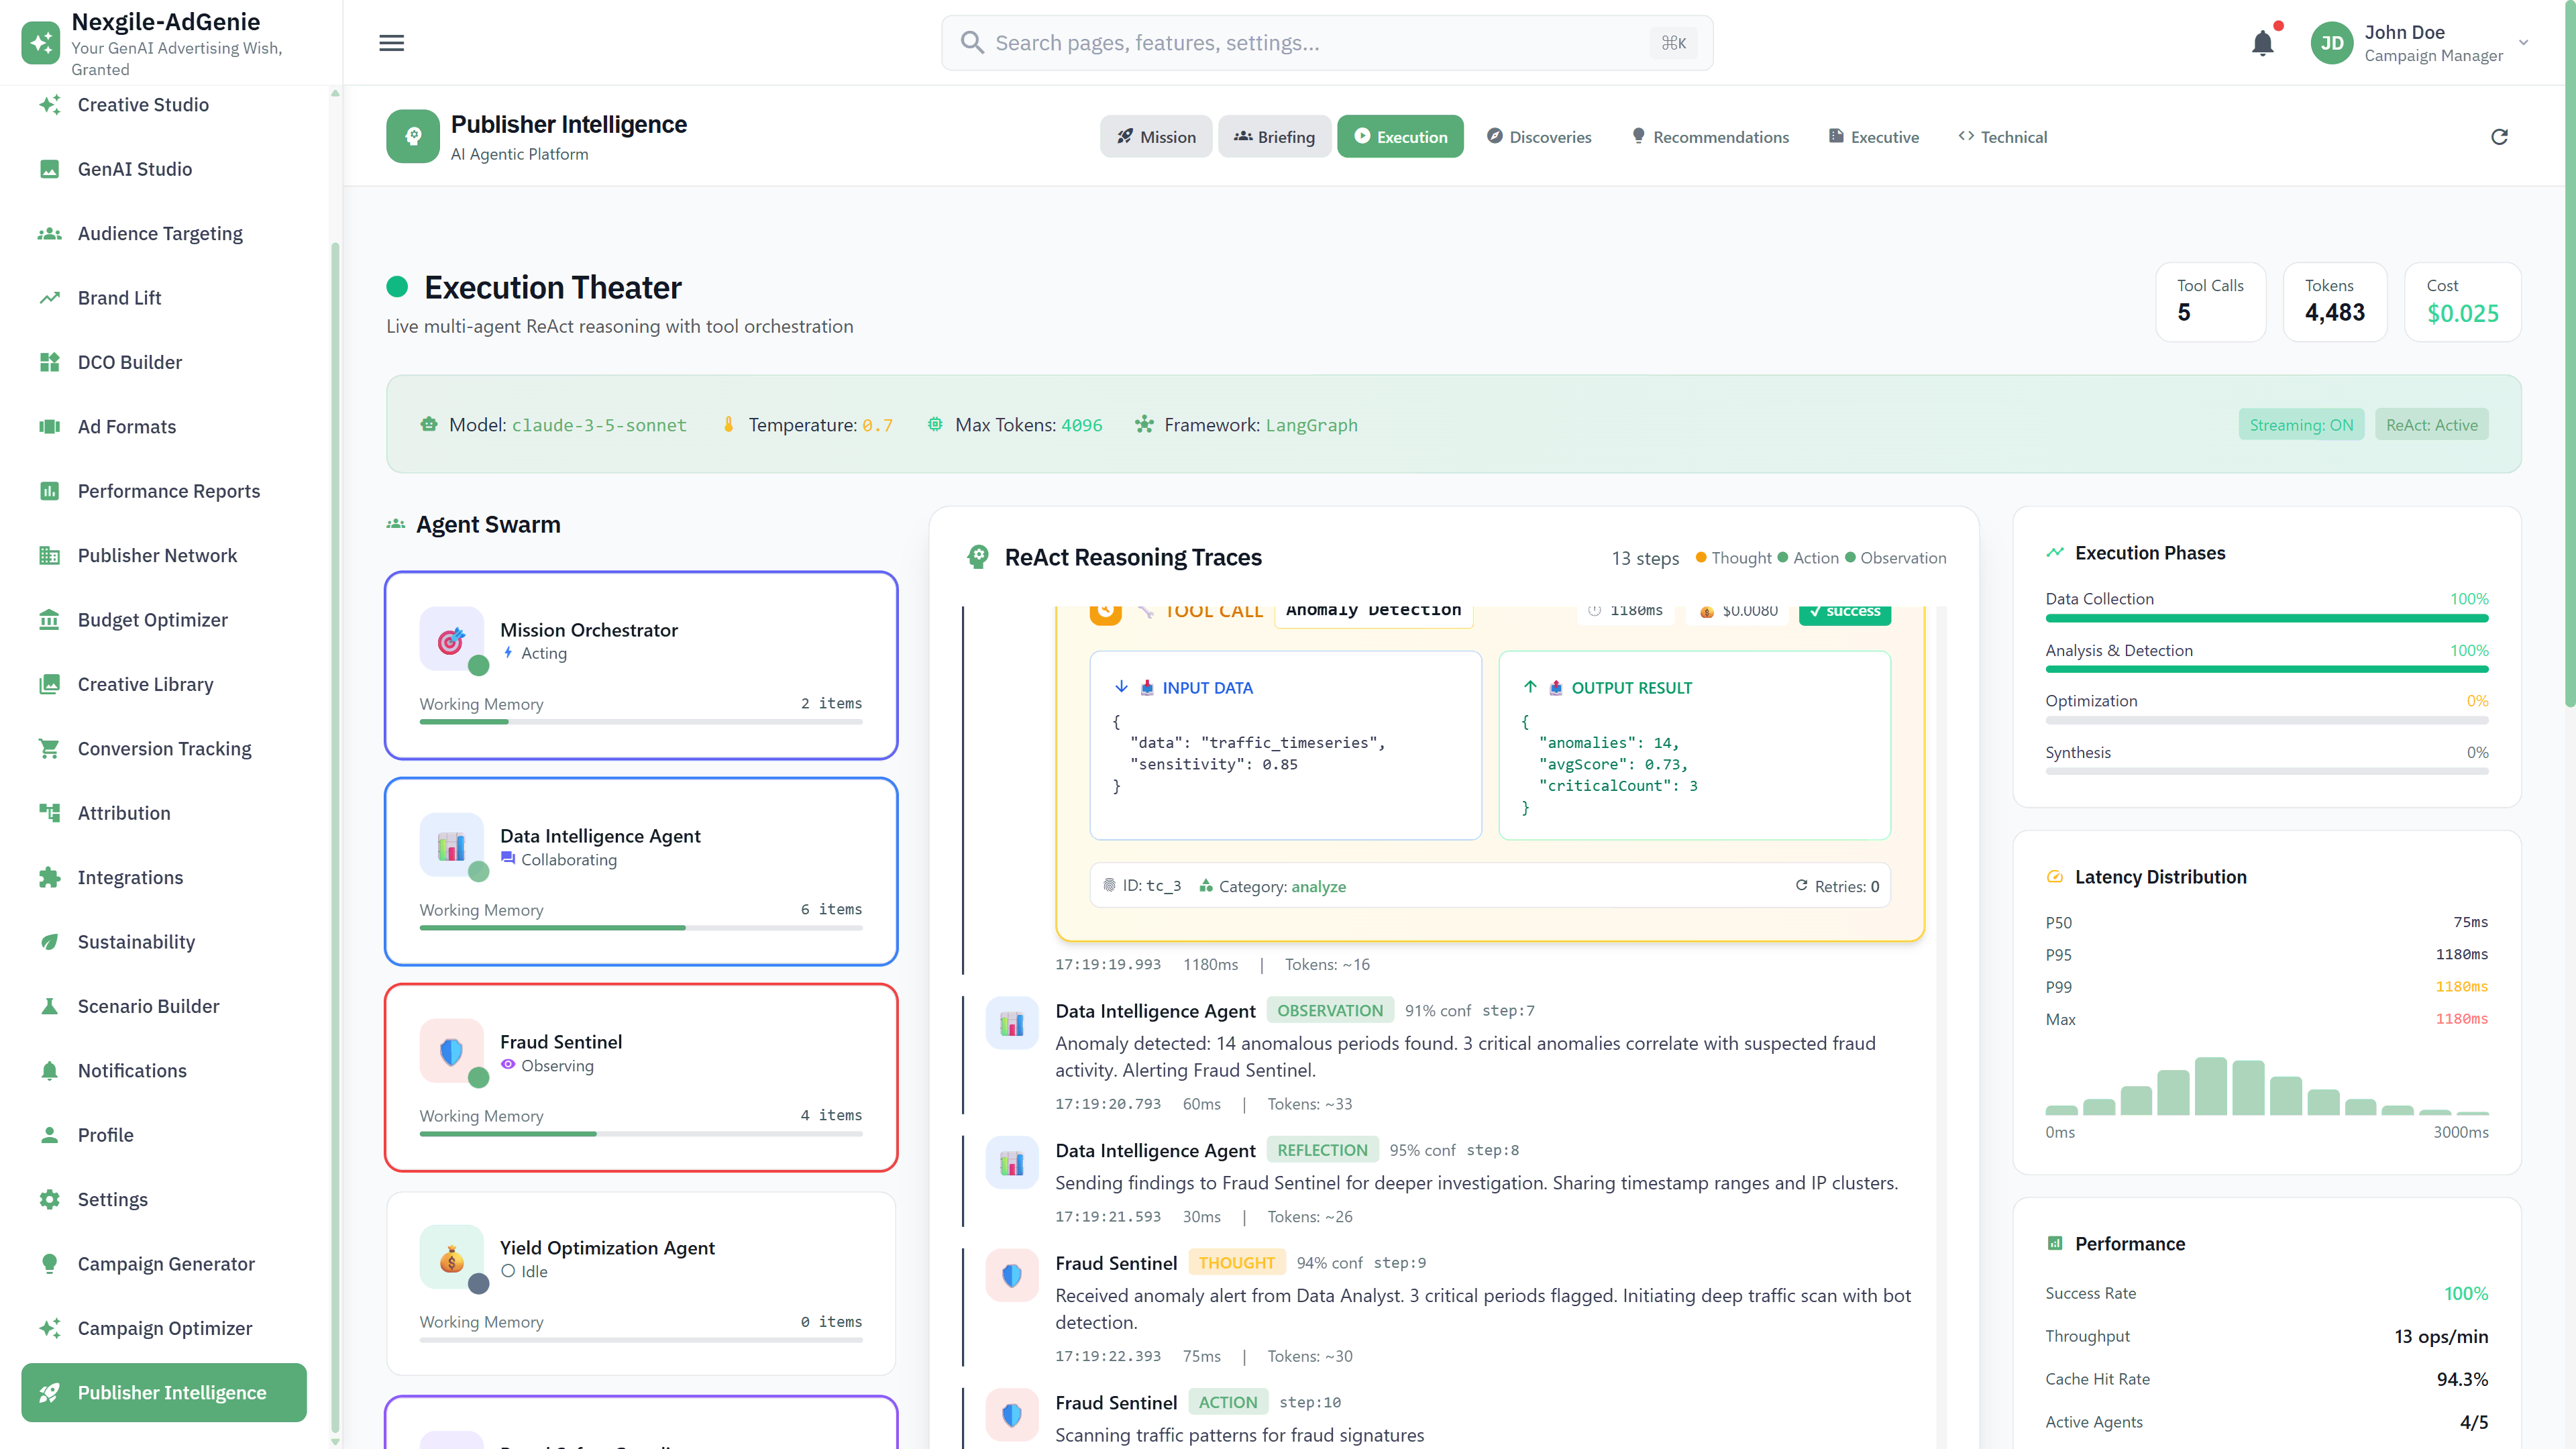Toggle Streaming: ON in the config bar
Screen dimensions: 2576x1449
[2301, 424]
